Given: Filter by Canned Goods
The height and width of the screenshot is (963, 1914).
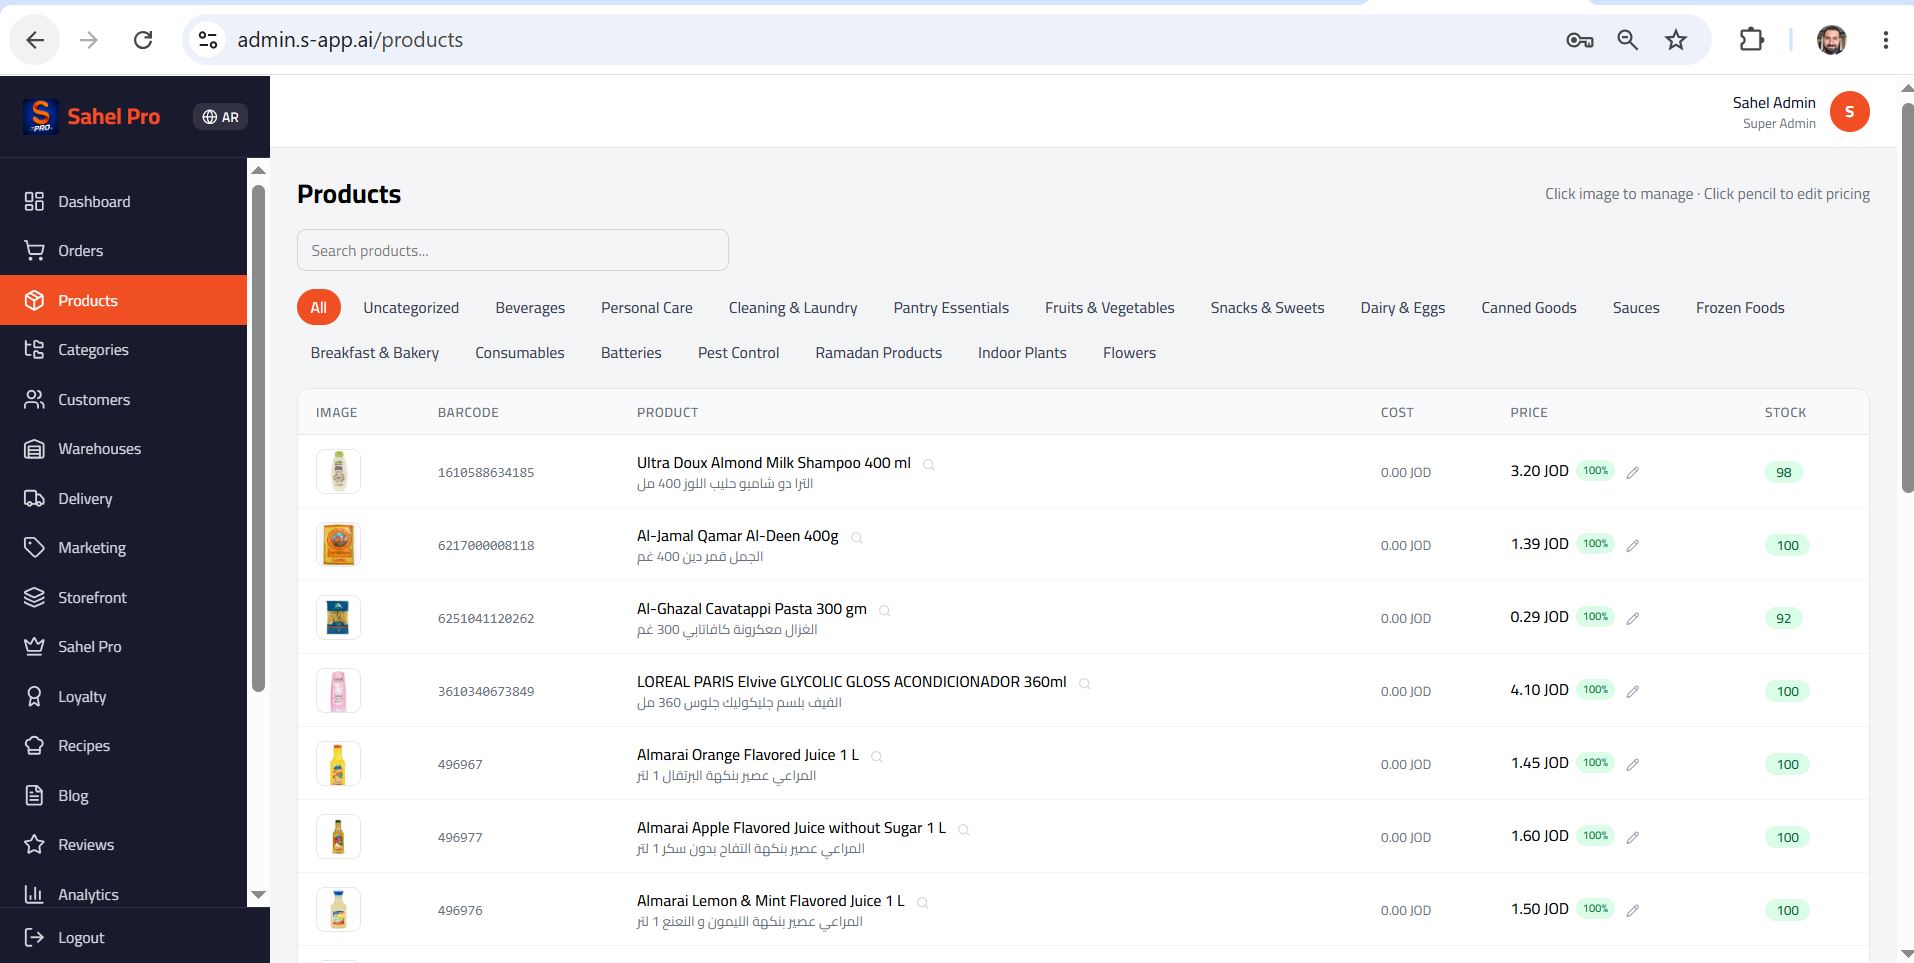Looking at the screenshot, I should coord(1529,308).
